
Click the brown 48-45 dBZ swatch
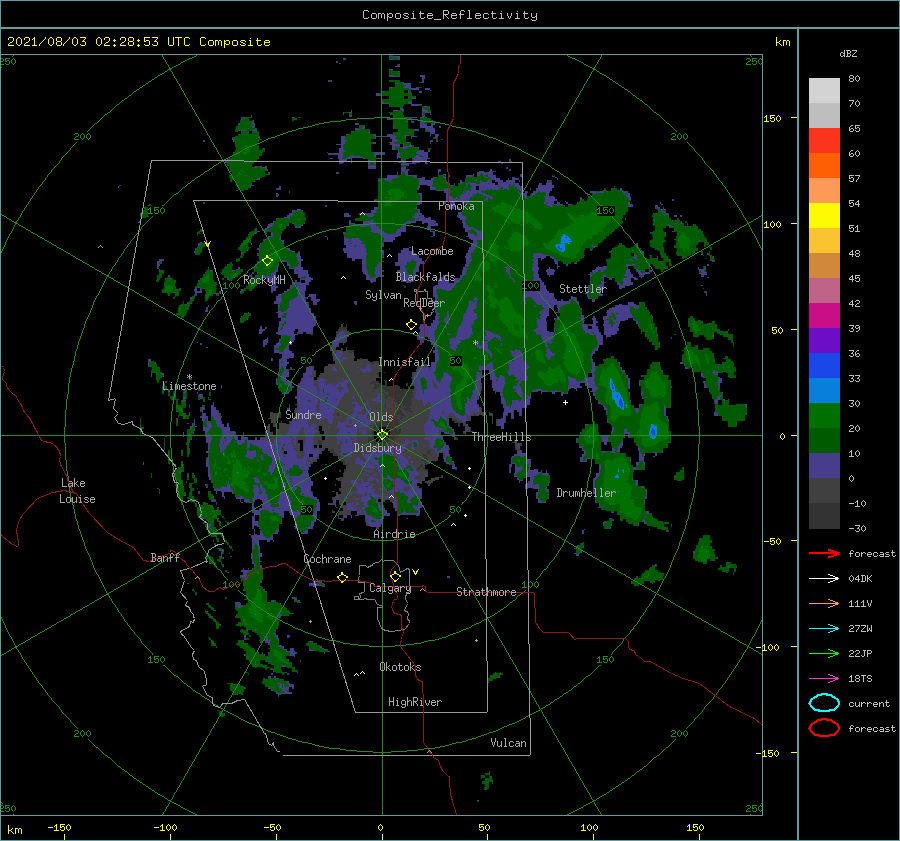[824, 266]
